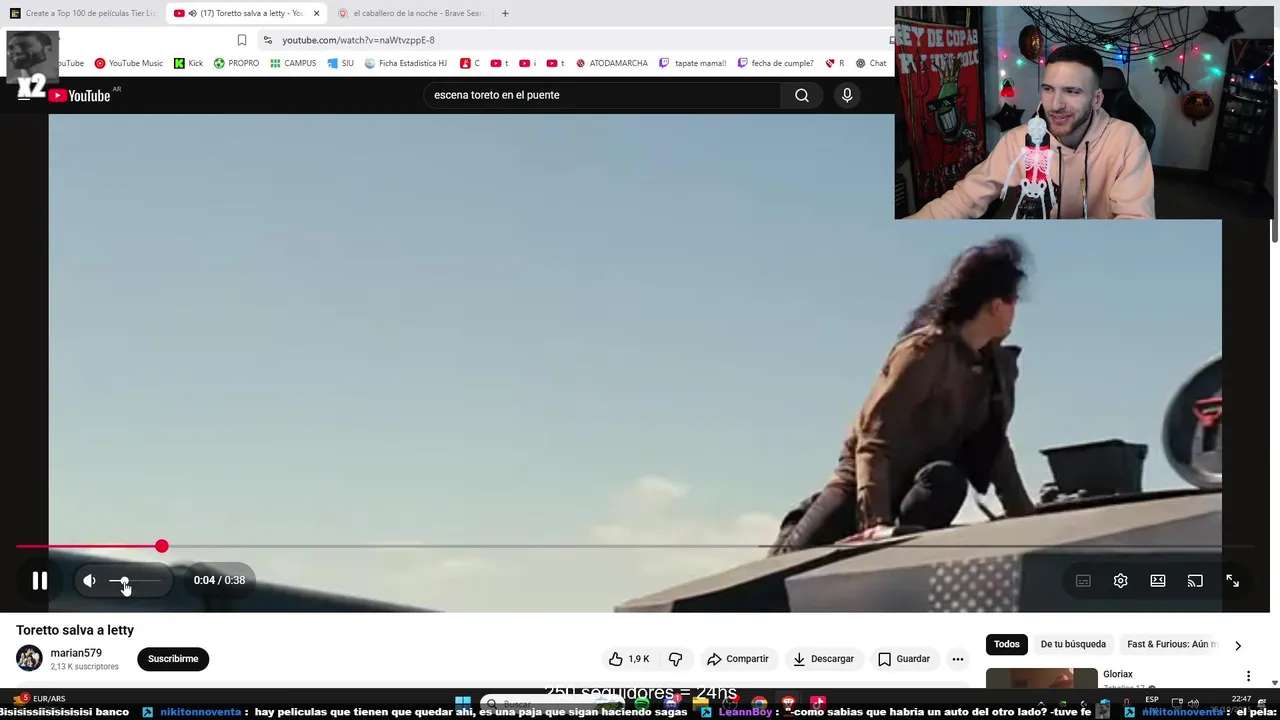Open the tapate mama!! bookmark
The width and height of the screenshot is (1280, 720).
pyautogui.click(x=692, y=63)
